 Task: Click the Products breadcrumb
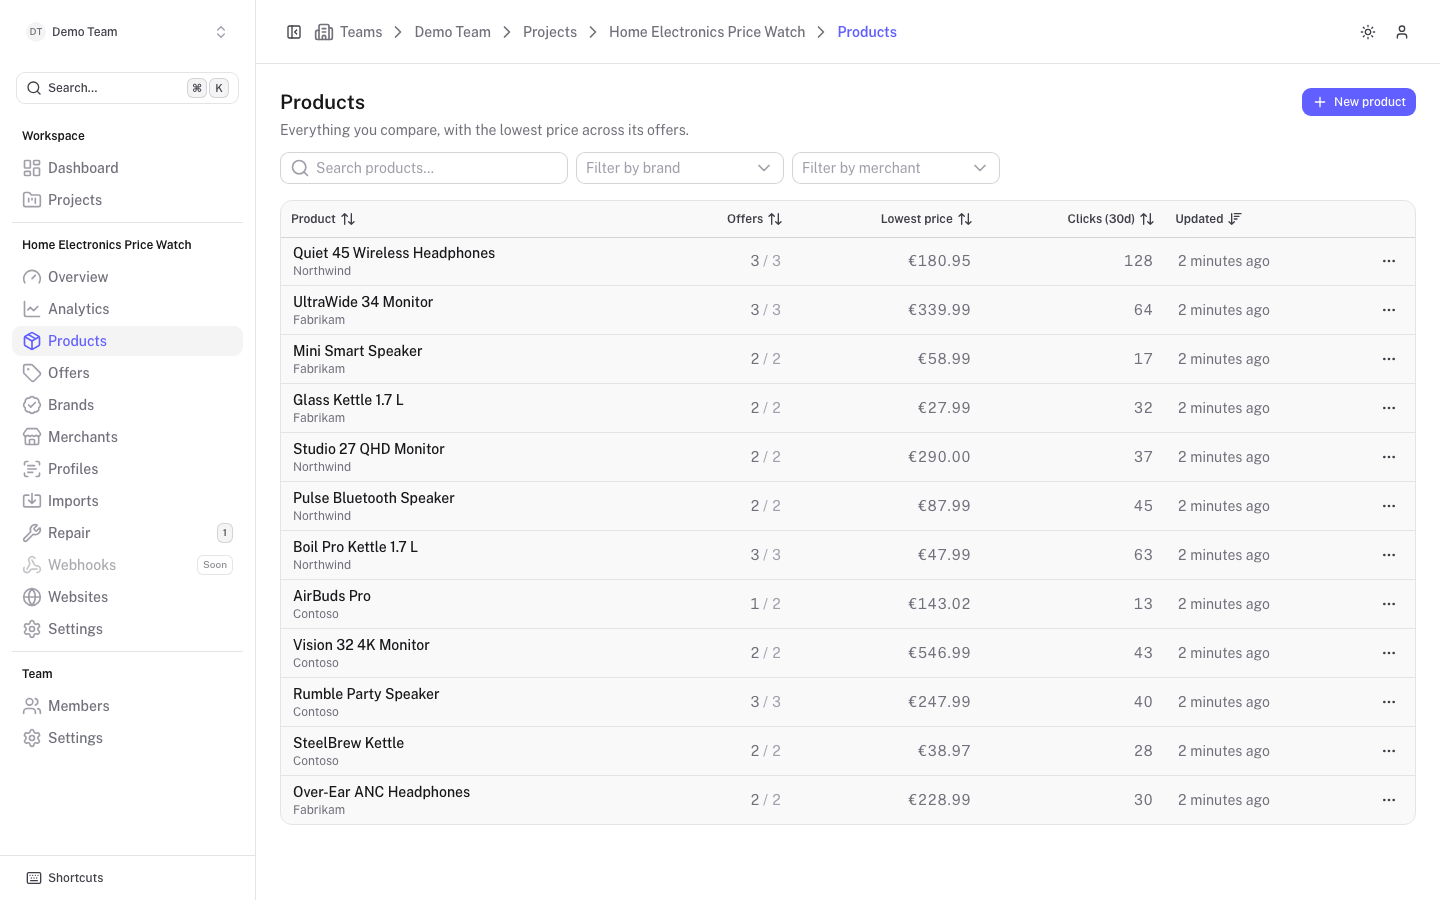click(867, 32)
